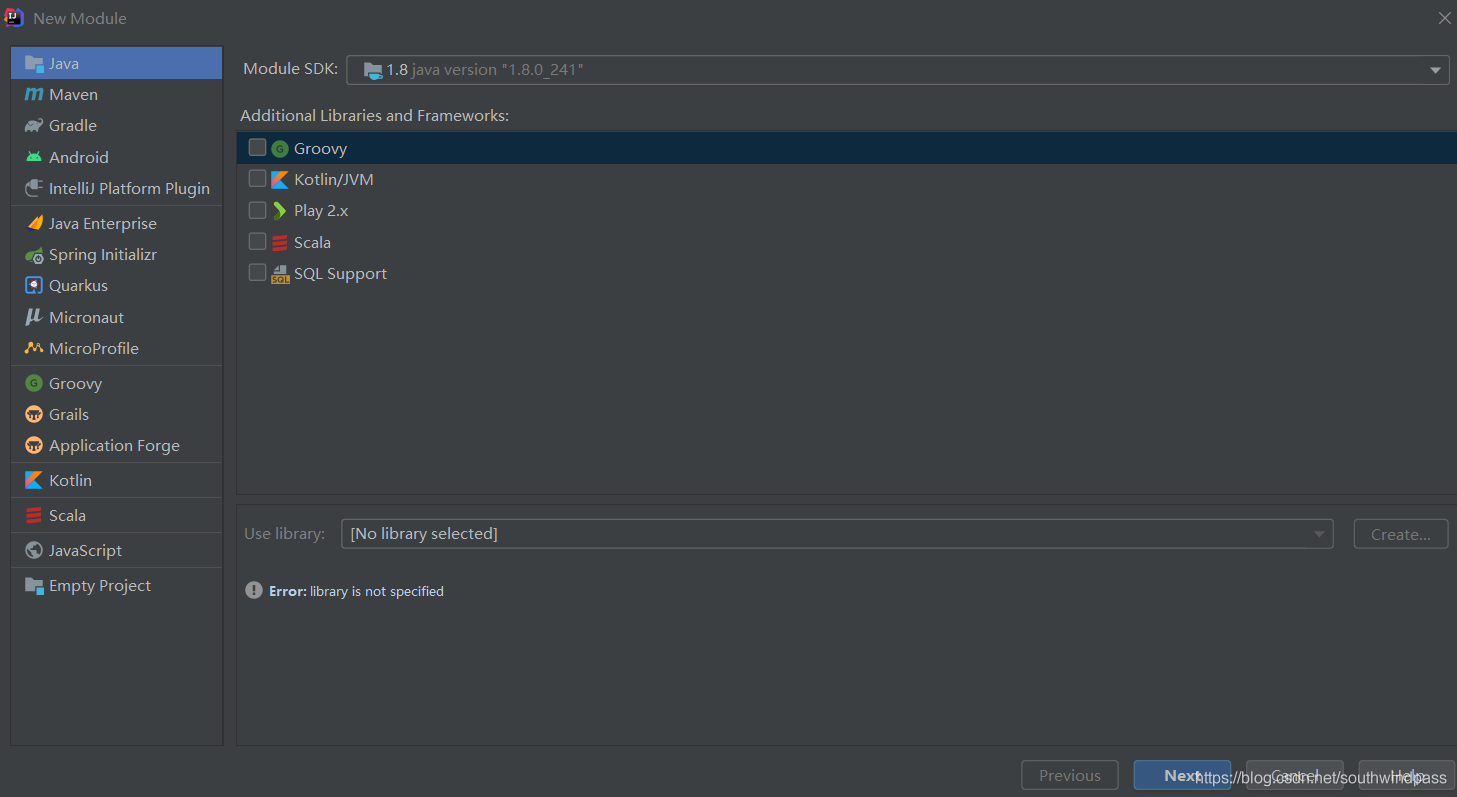Choose Java Enterprise module type
Image resolution: width=1457 pixels, height=797 pixels.
[116, 223]
